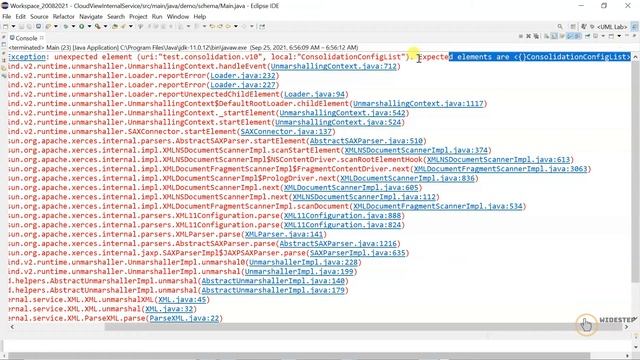Click the Remove Launch X icon

529,36
